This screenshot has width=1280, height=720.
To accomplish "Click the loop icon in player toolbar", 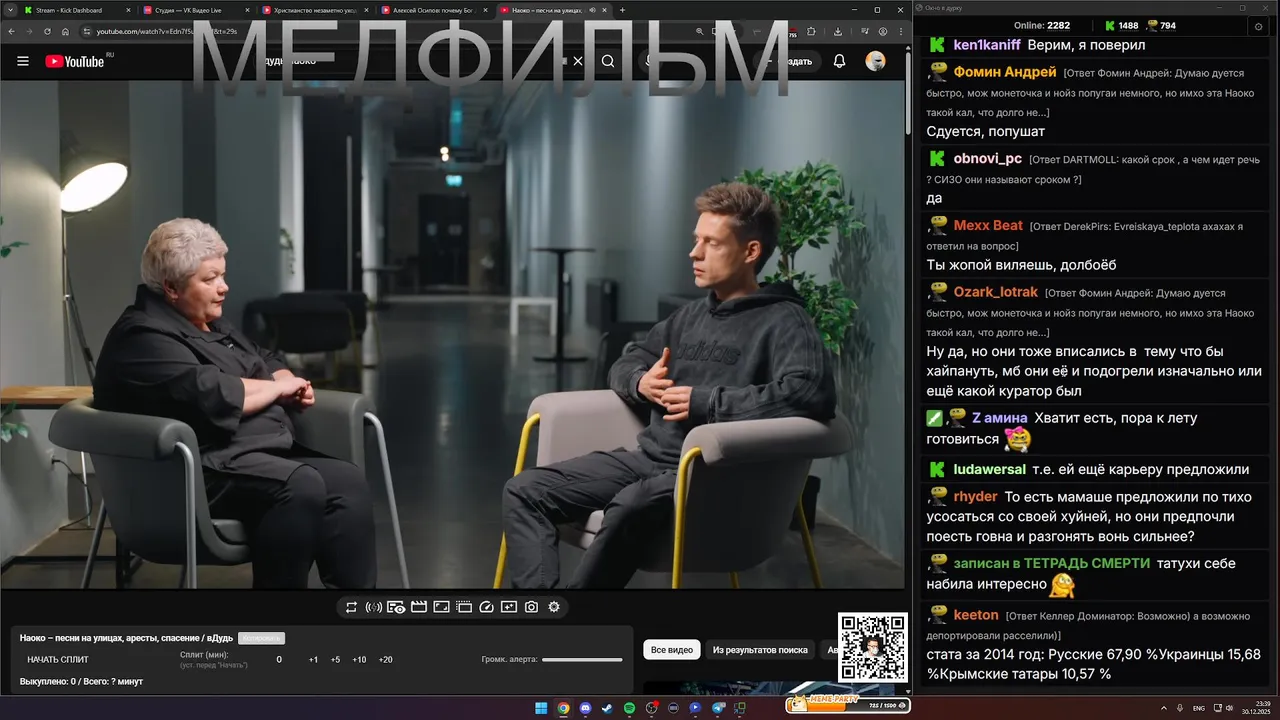I will pos(351,607).
